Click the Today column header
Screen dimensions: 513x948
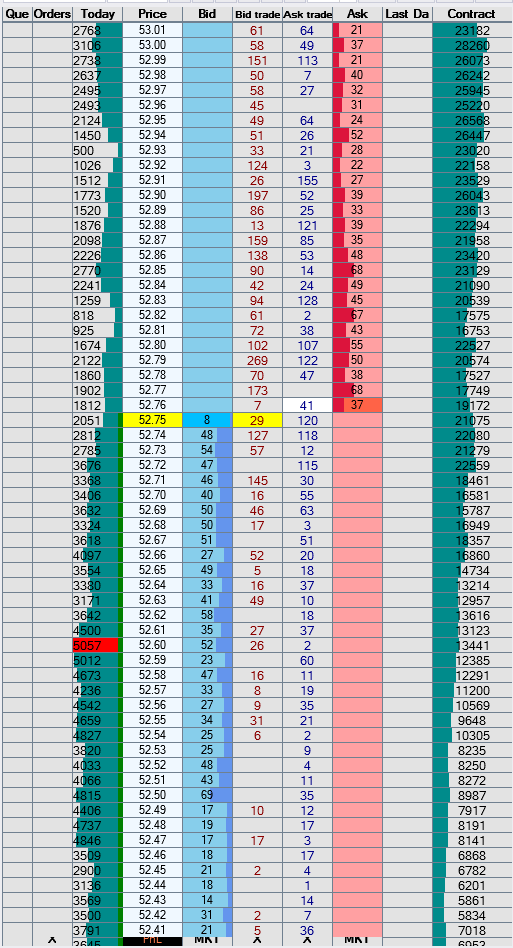(97, 14)
